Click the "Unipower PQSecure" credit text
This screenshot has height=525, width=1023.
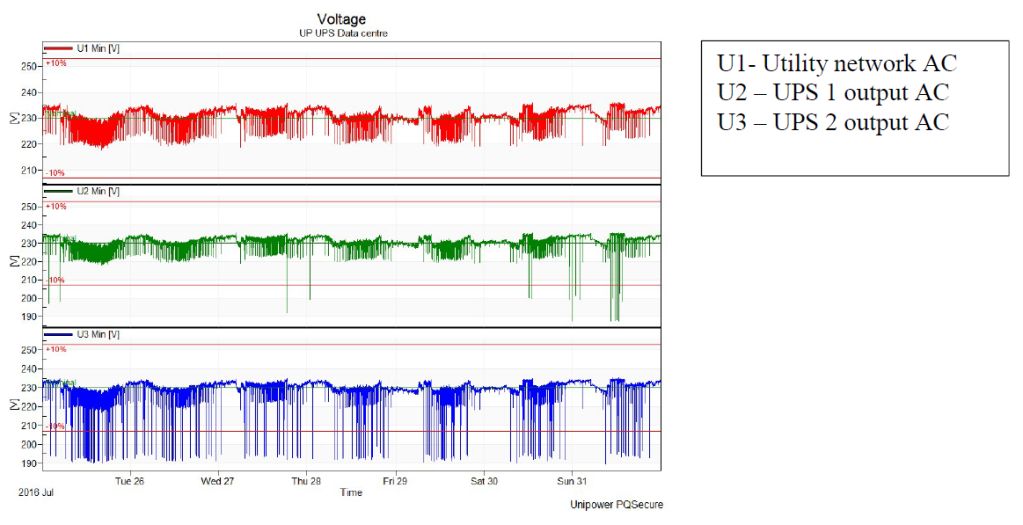[x=617, y=505]
